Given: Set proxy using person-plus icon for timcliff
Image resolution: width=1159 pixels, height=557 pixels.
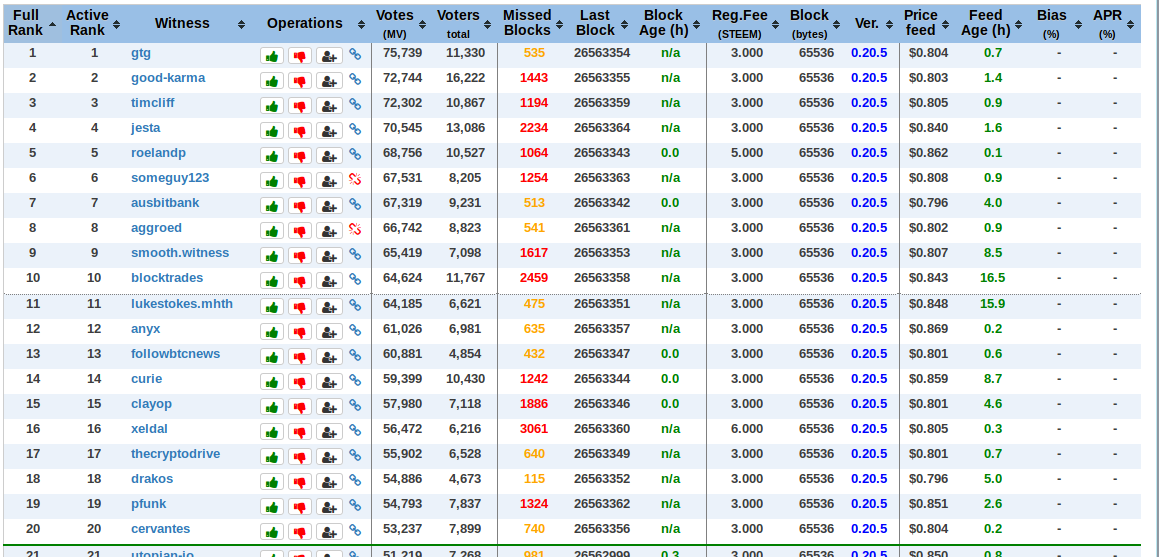Looking at the screenshot, I should tap(329, 106).
